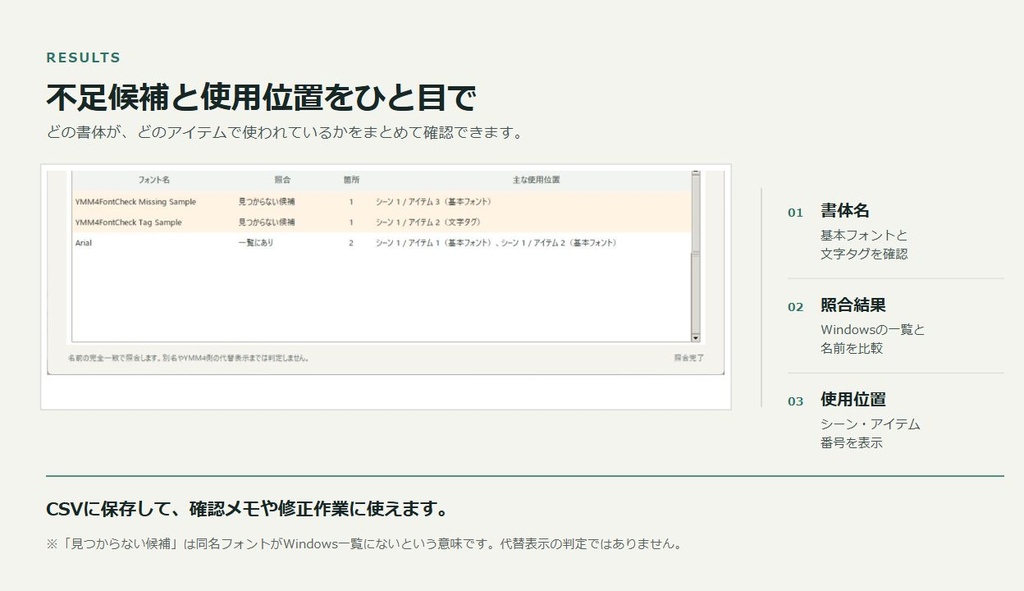Screen dimensions: 1024x591
Task: Click the 箇所 column header
Action: [351, 180]
